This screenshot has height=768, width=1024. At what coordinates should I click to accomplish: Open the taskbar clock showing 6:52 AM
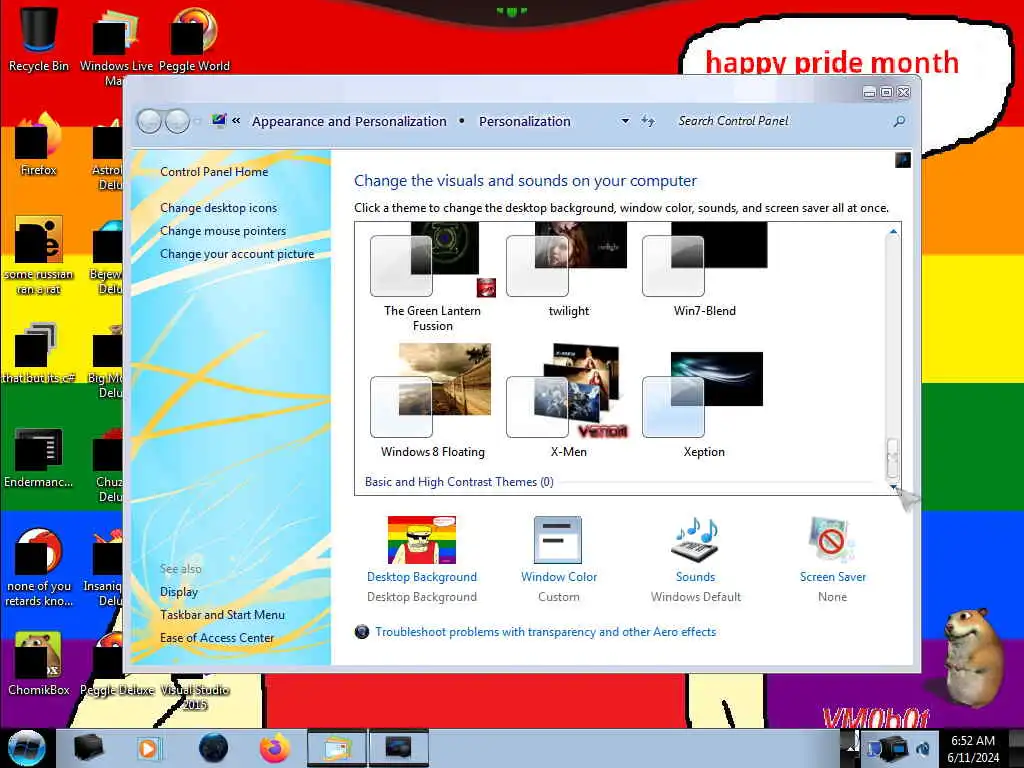click(x=973, y=748)
